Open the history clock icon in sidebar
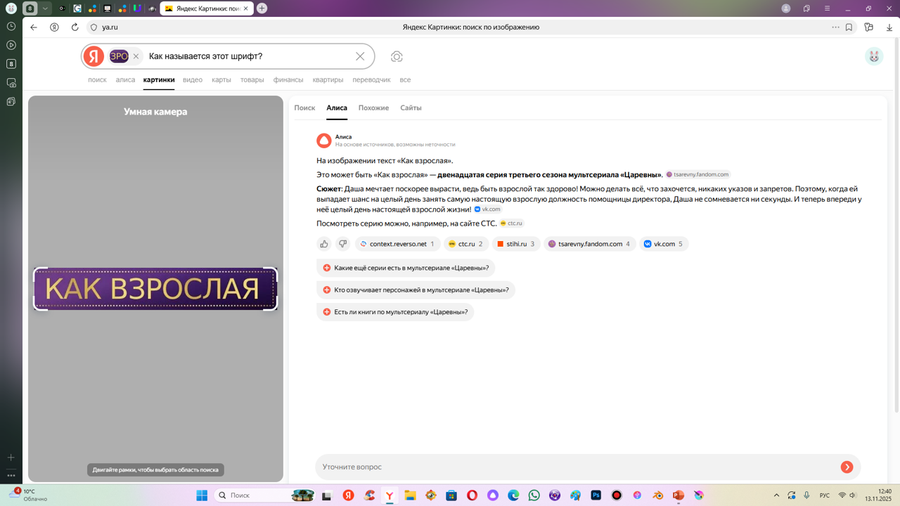Image resolution: width=900 pixels, height=506 pixels. 11,26
